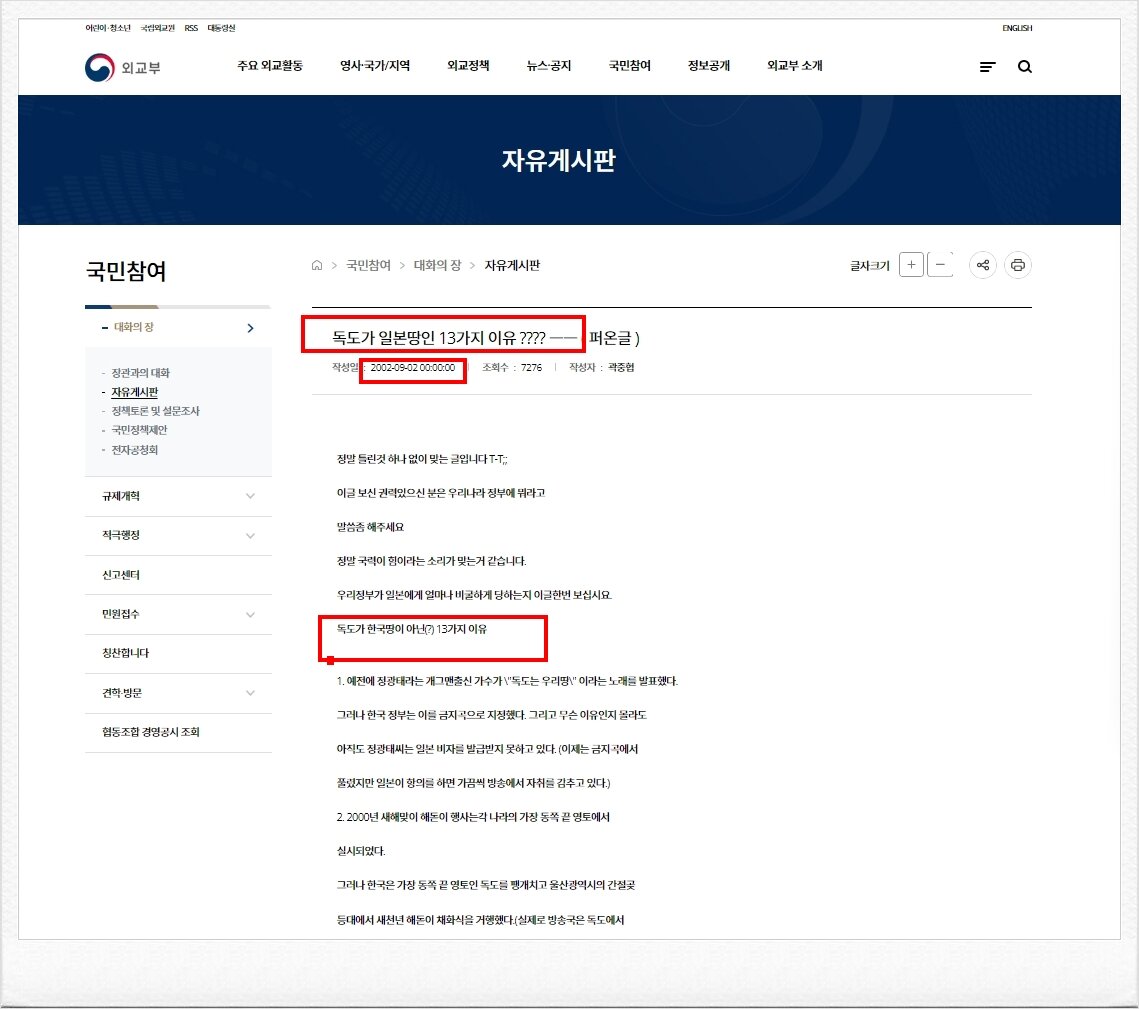
Task: Increase font size with the 글자크기 + button
Action: 911,264
